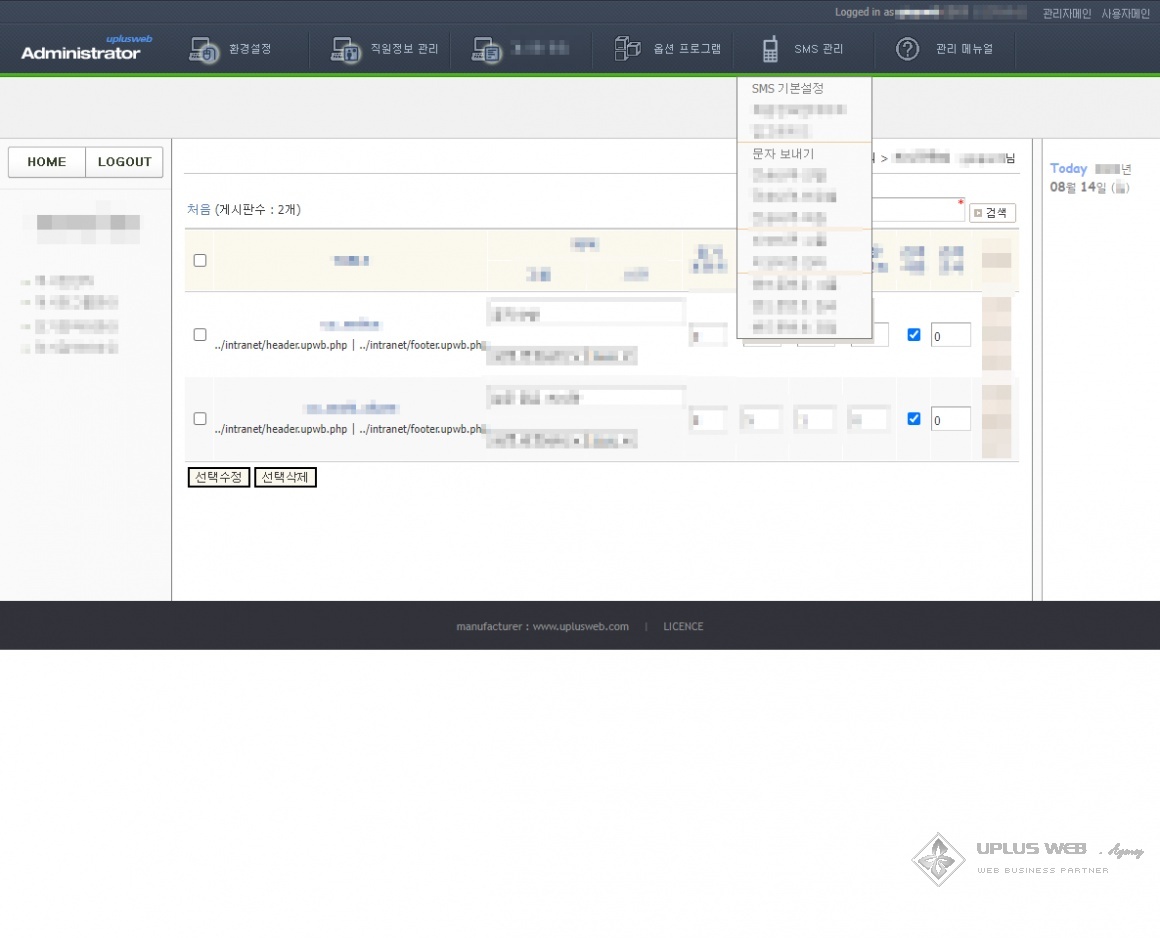The height and width of the screenshot is (938, 1160).
Task: Tick the select-all checkbox in table header
Action: (x=200, y=260)
